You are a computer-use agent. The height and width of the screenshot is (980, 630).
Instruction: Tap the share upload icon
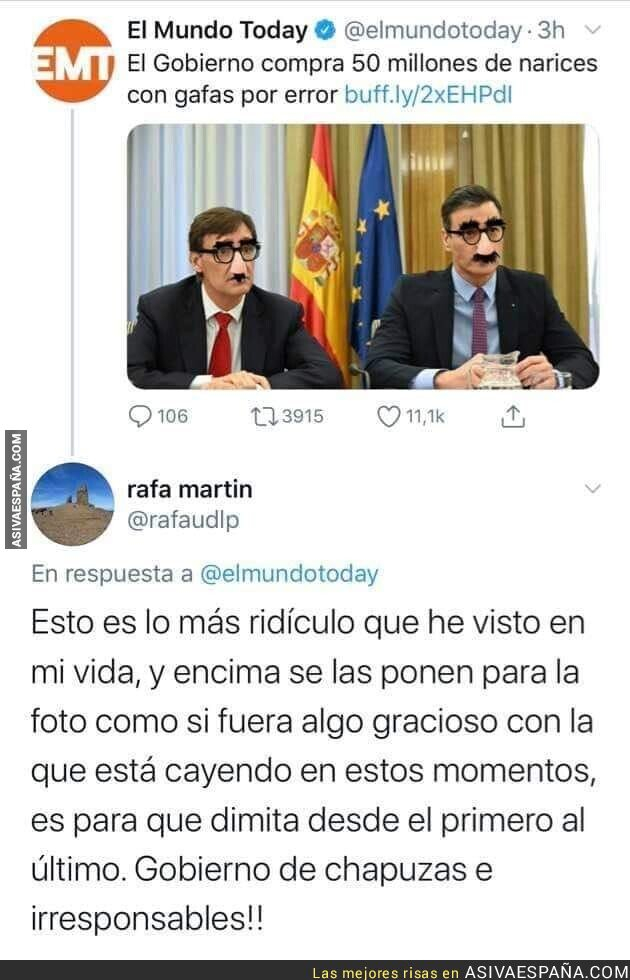pos(512,416)
